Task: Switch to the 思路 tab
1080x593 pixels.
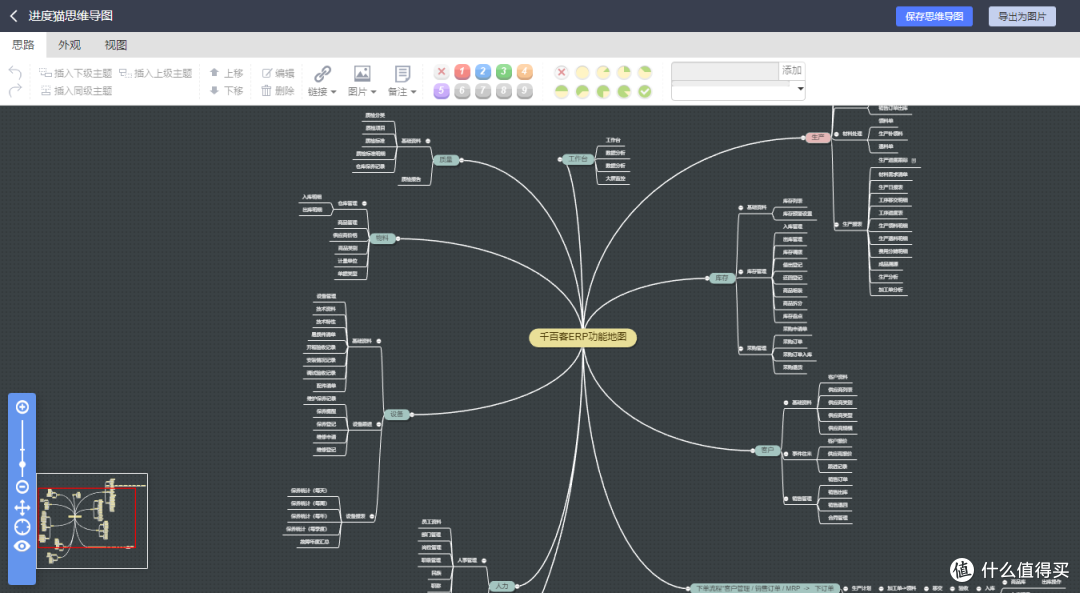Action: point(23,45)
